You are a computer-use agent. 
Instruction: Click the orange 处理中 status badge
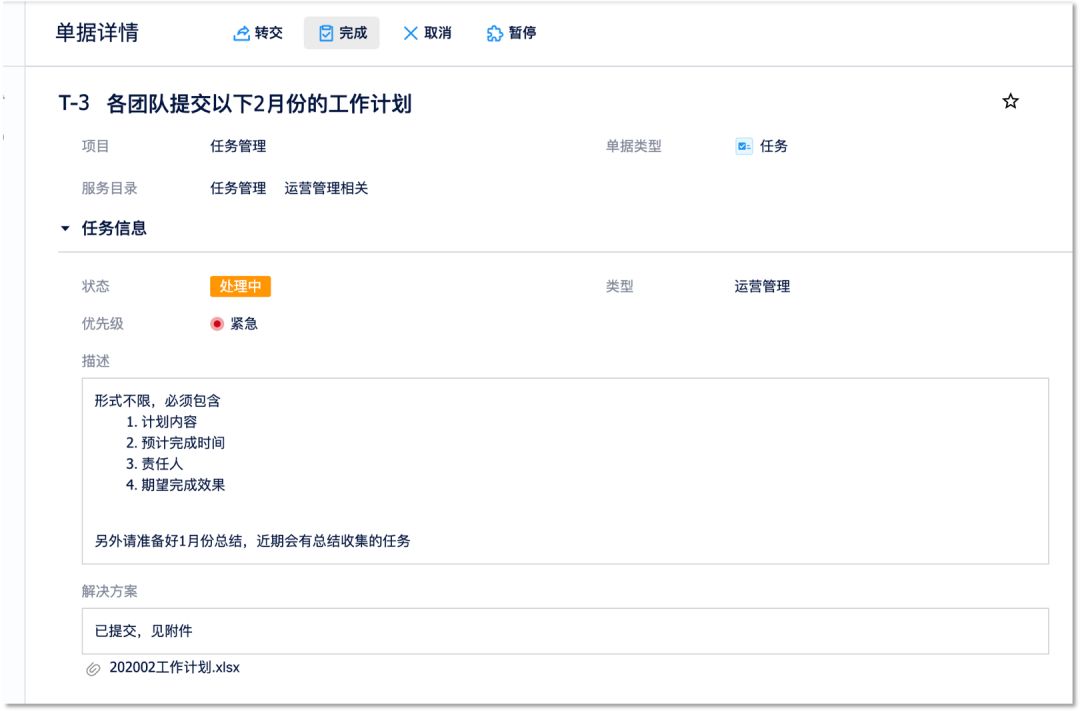240,286
